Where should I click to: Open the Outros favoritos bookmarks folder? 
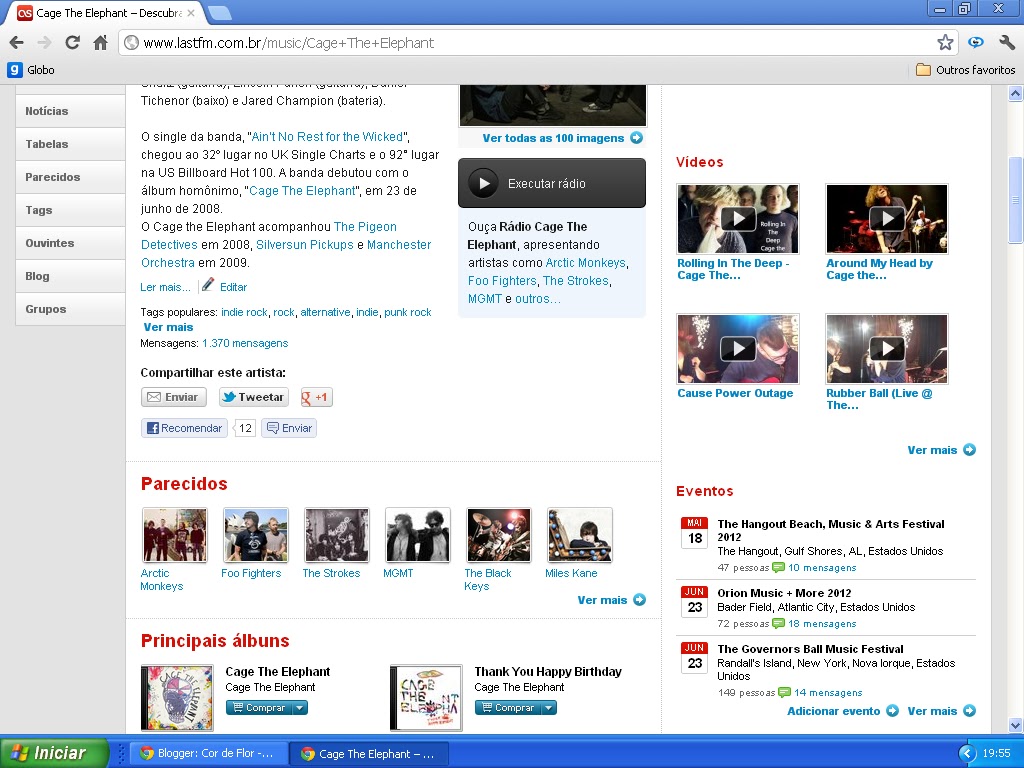966,70
